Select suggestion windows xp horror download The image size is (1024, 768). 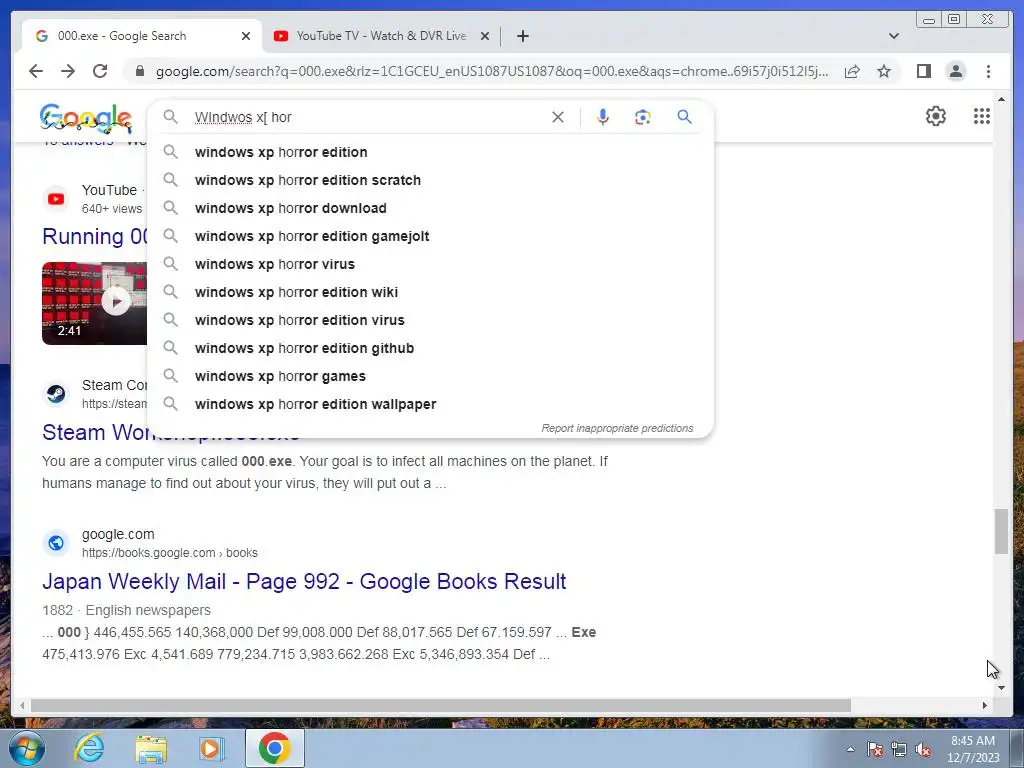(x=430, y=208)
